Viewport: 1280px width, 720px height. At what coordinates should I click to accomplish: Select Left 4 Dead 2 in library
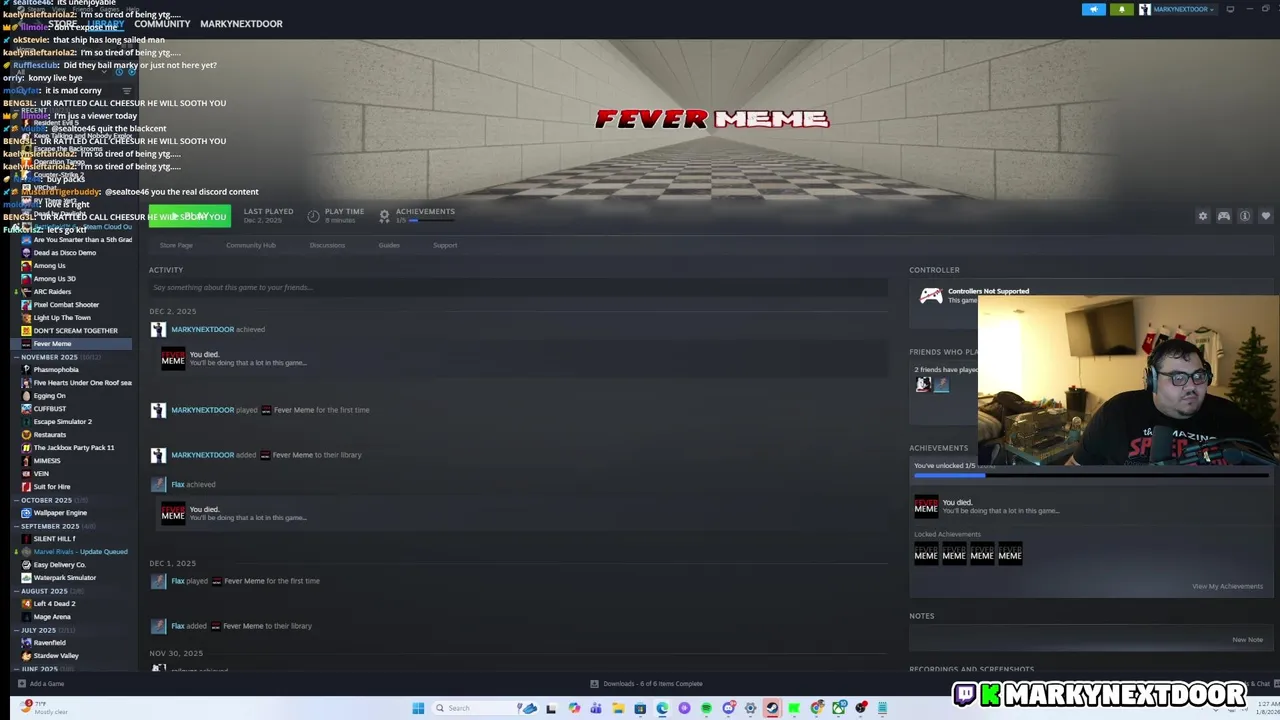[x=54, y=604]
